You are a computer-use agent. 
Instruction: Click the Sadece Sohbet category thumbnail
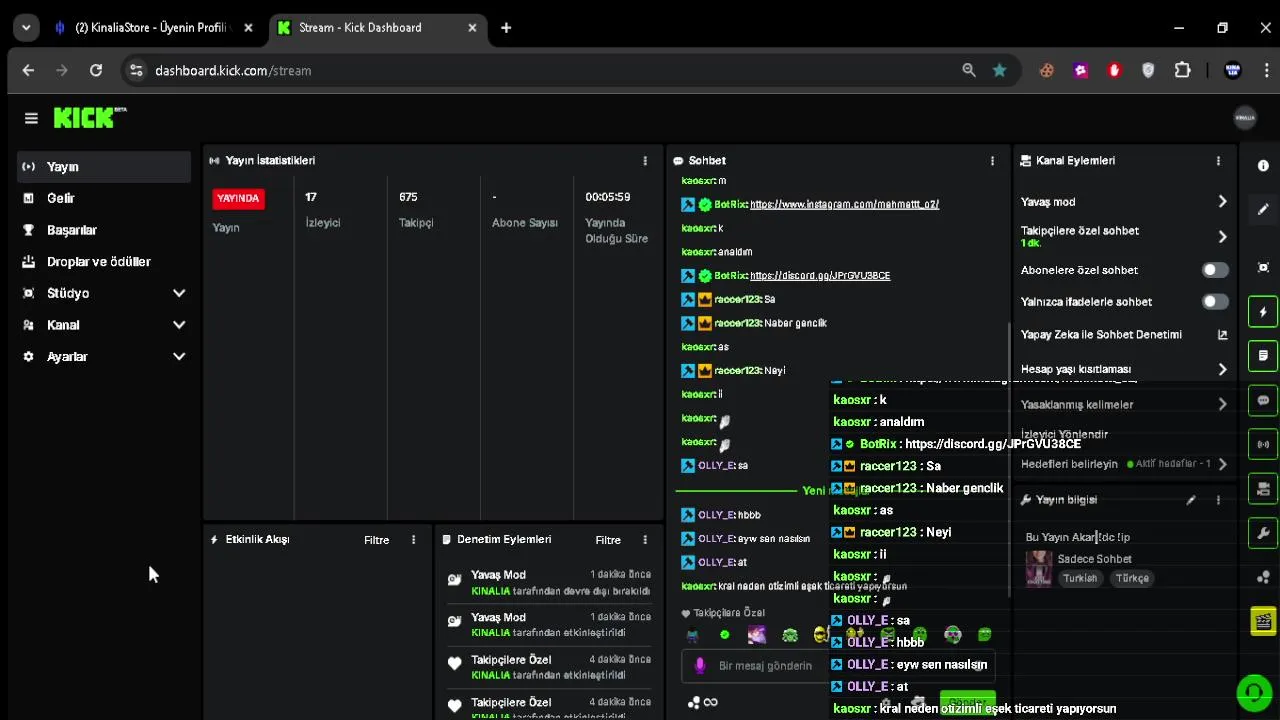(1039, 568)
